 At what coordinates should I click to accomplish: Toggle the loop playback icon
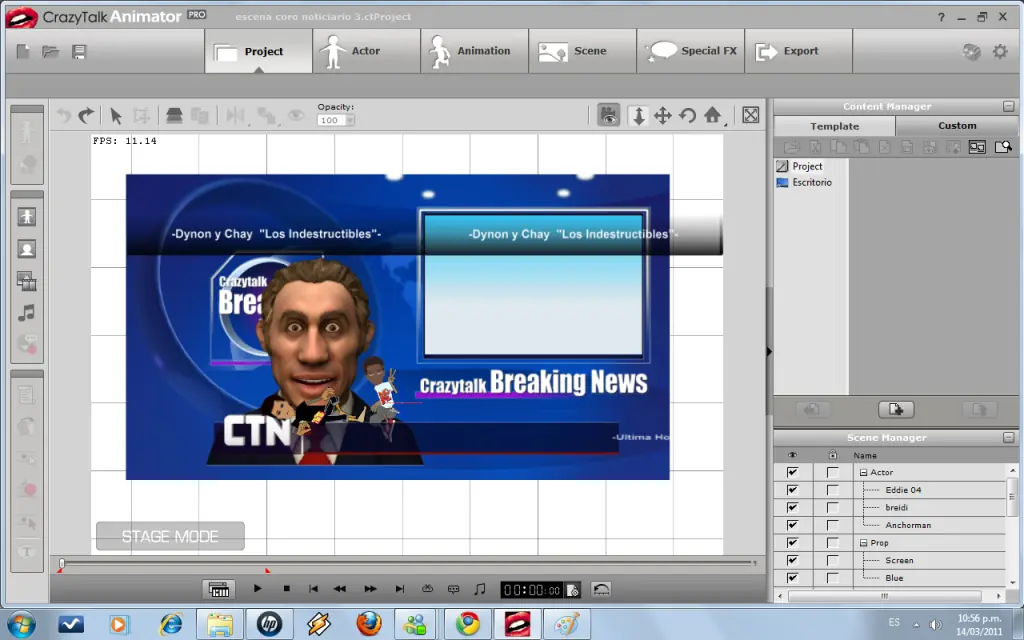click(x=427, y=588)
